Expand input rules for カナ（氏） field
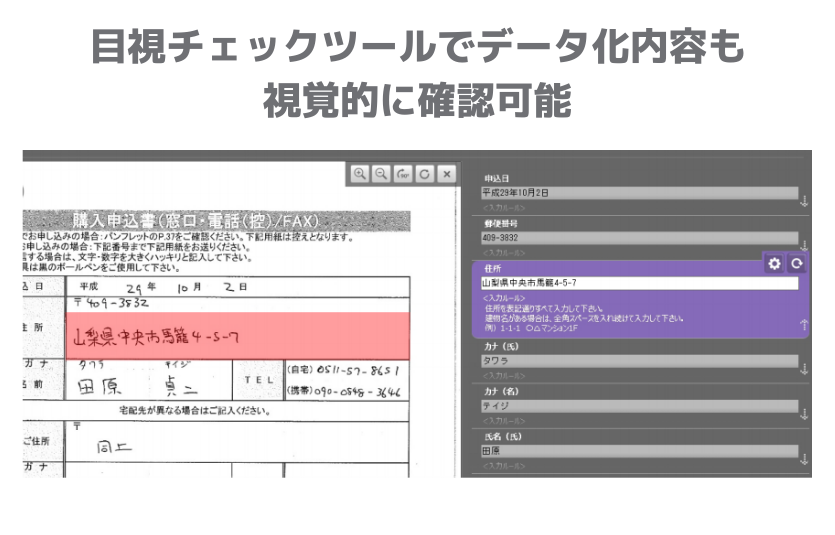835x535 pixels. coord(804,369)
